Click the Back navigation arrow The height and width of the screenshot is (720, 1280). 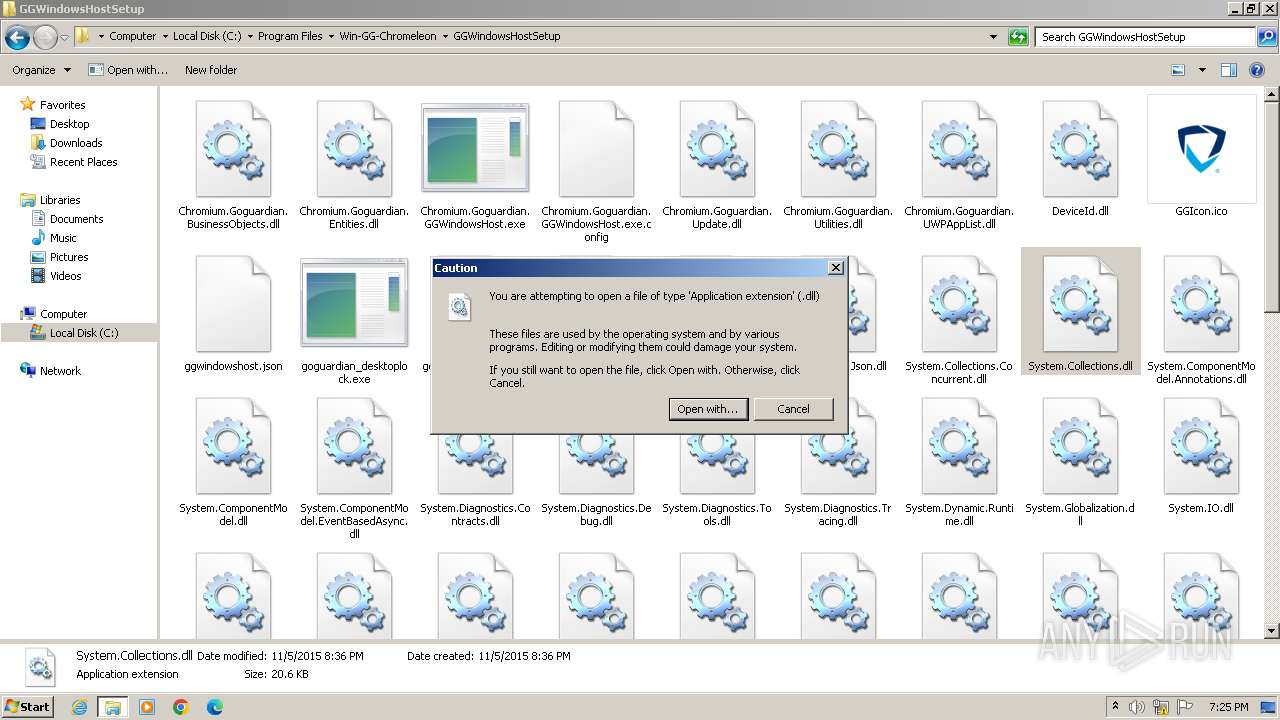(x=17, y=38)
